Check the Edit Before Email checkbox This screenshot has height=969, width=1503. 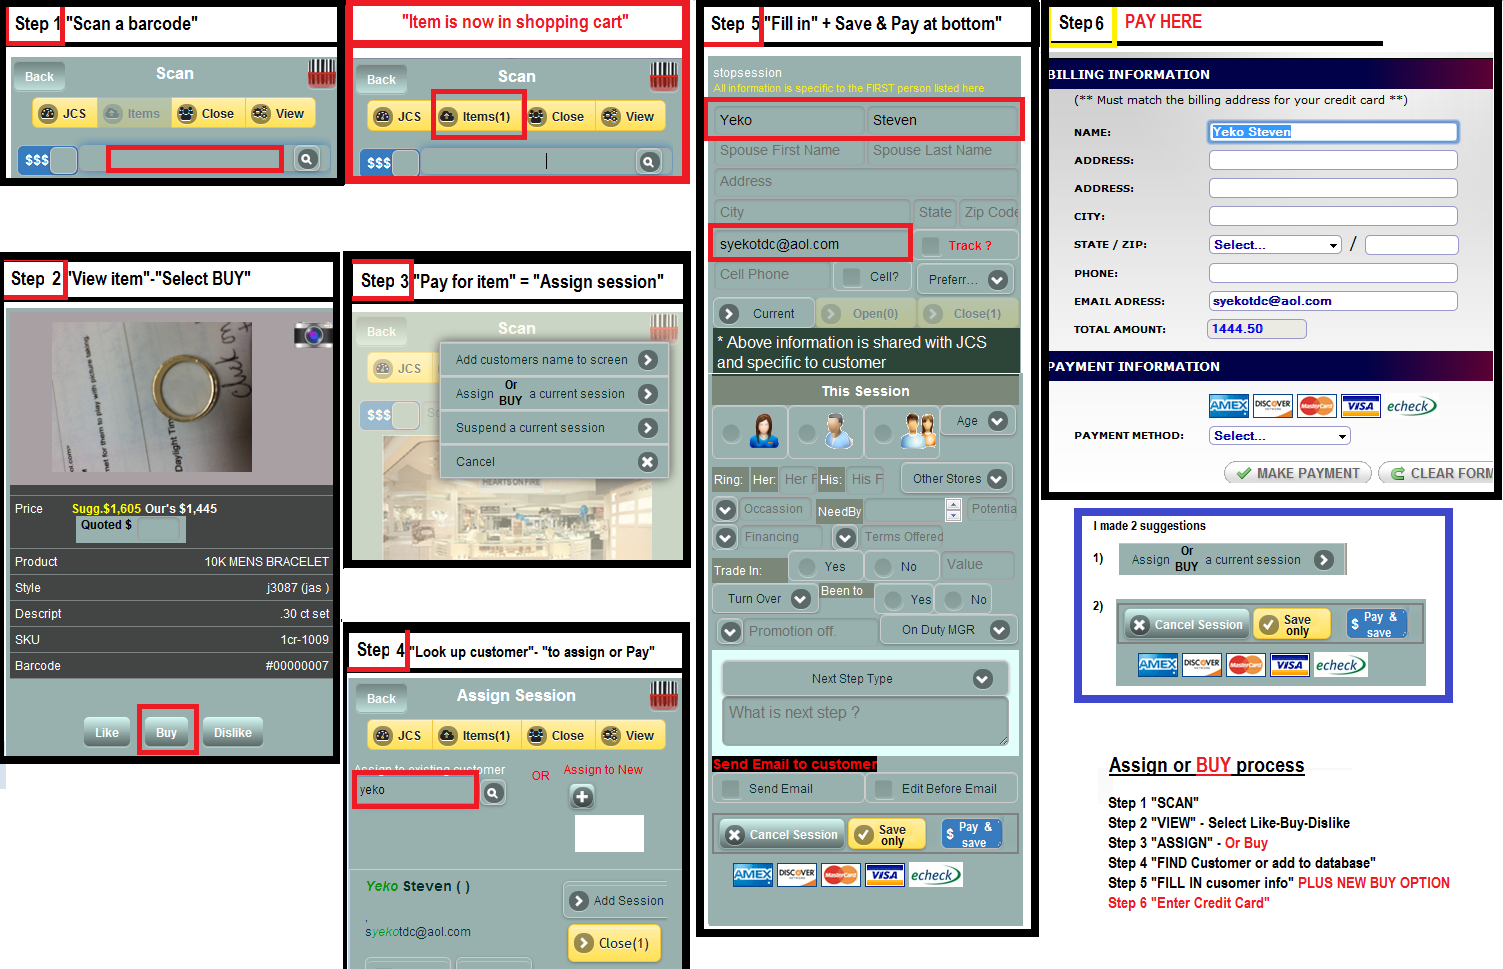coord(883,789)
